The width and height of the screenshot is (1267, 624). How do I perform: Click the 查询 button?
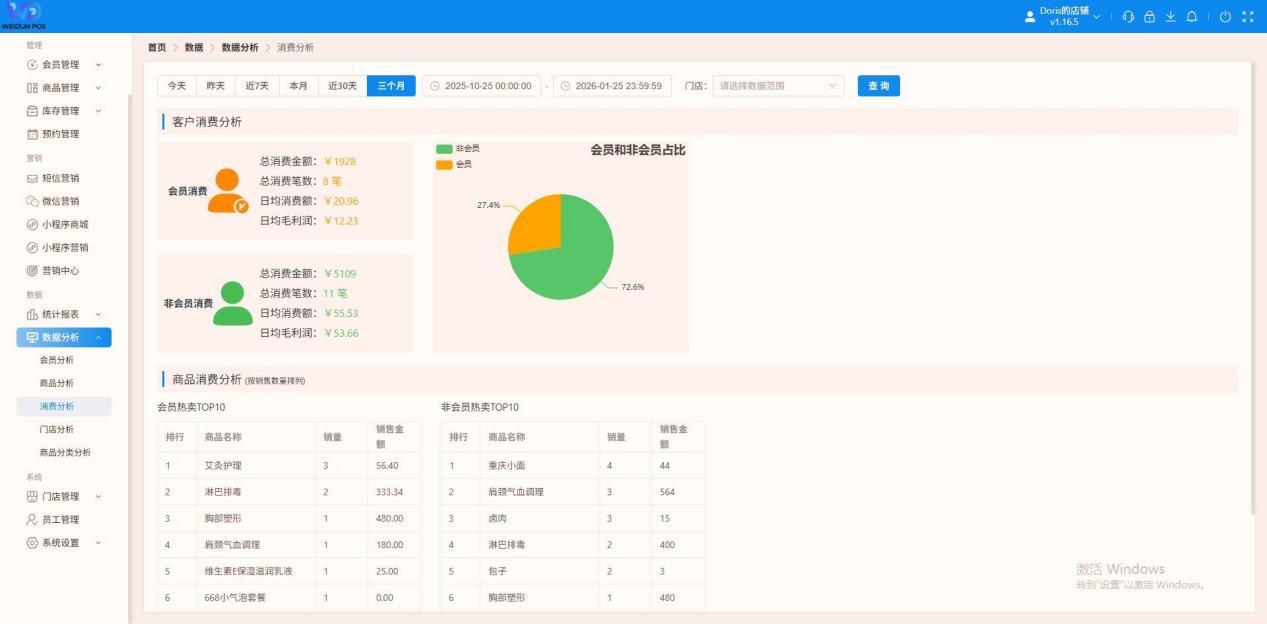coord(878,86)
